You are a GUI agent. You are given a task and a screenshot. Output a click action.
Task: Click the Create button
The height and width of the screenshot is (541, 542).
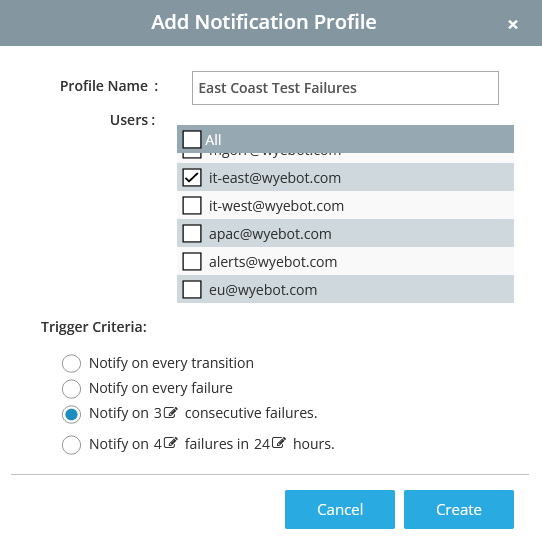459,509
